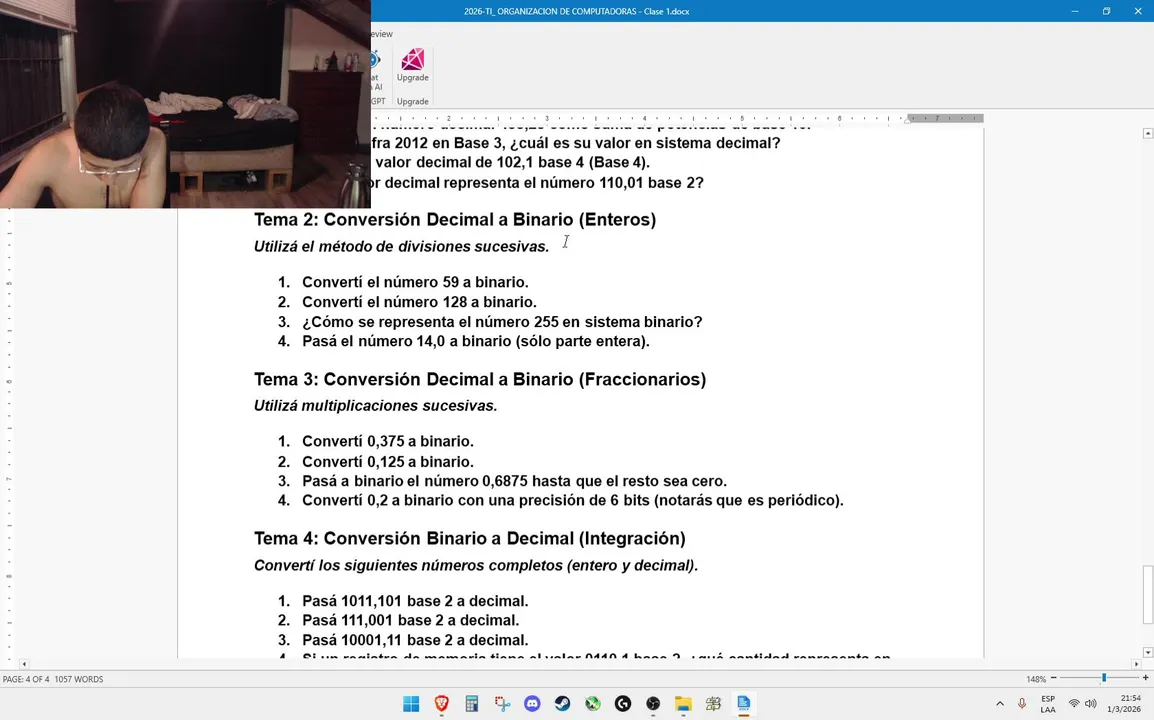The image size is (1154, 720).
Task: Open Wi-Fi network settings in the tray
Action: pyautogui.click(x=1074, y=704)
